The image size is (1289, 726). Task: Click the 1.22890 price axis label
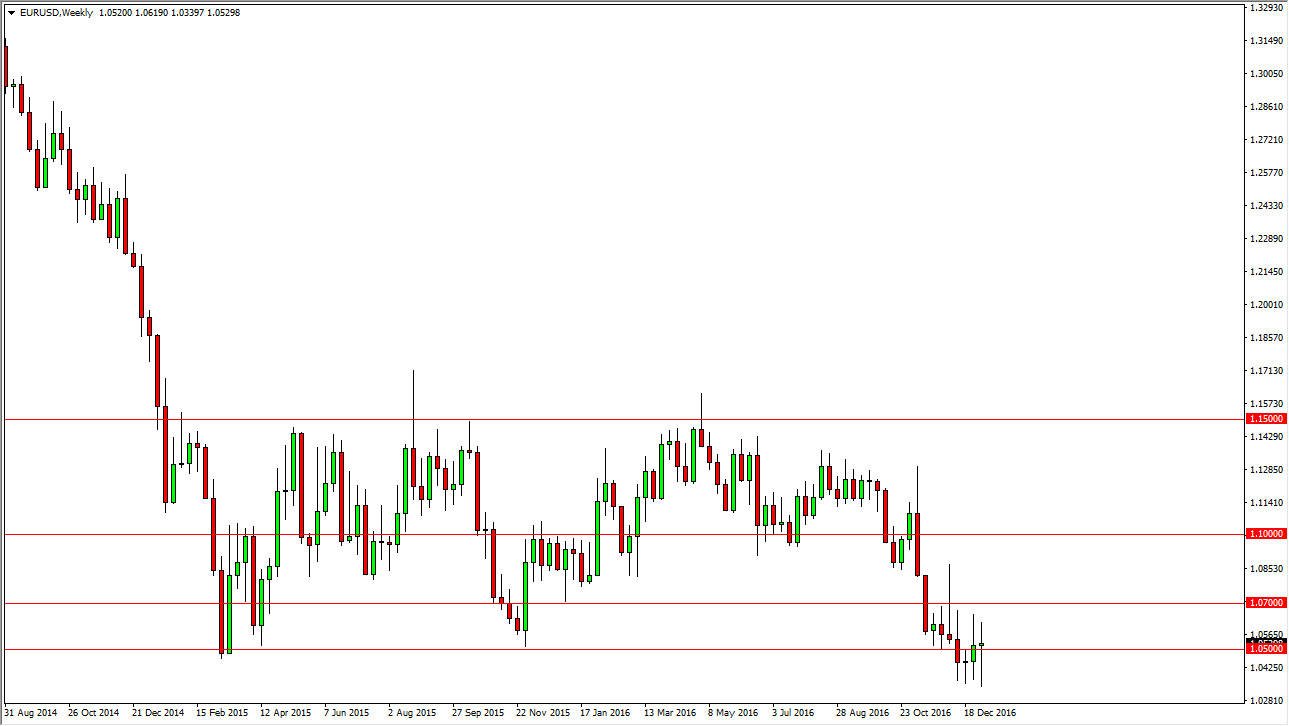pos(1266,239)
